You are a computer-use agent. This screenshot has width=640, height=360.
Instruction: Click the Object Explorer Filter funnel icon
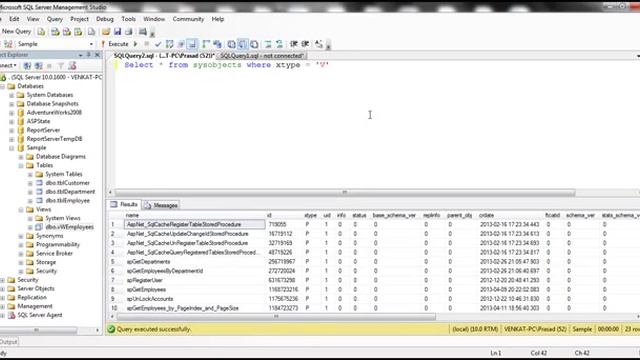click(x=61, y=66)
